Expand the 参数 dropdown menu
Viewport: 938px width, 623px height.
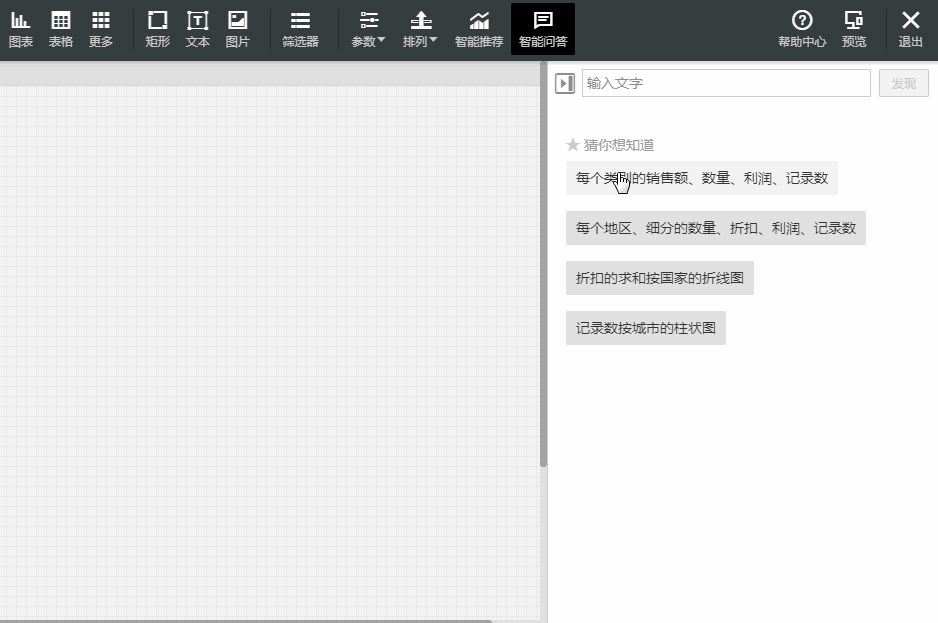(x=368, y=29)
